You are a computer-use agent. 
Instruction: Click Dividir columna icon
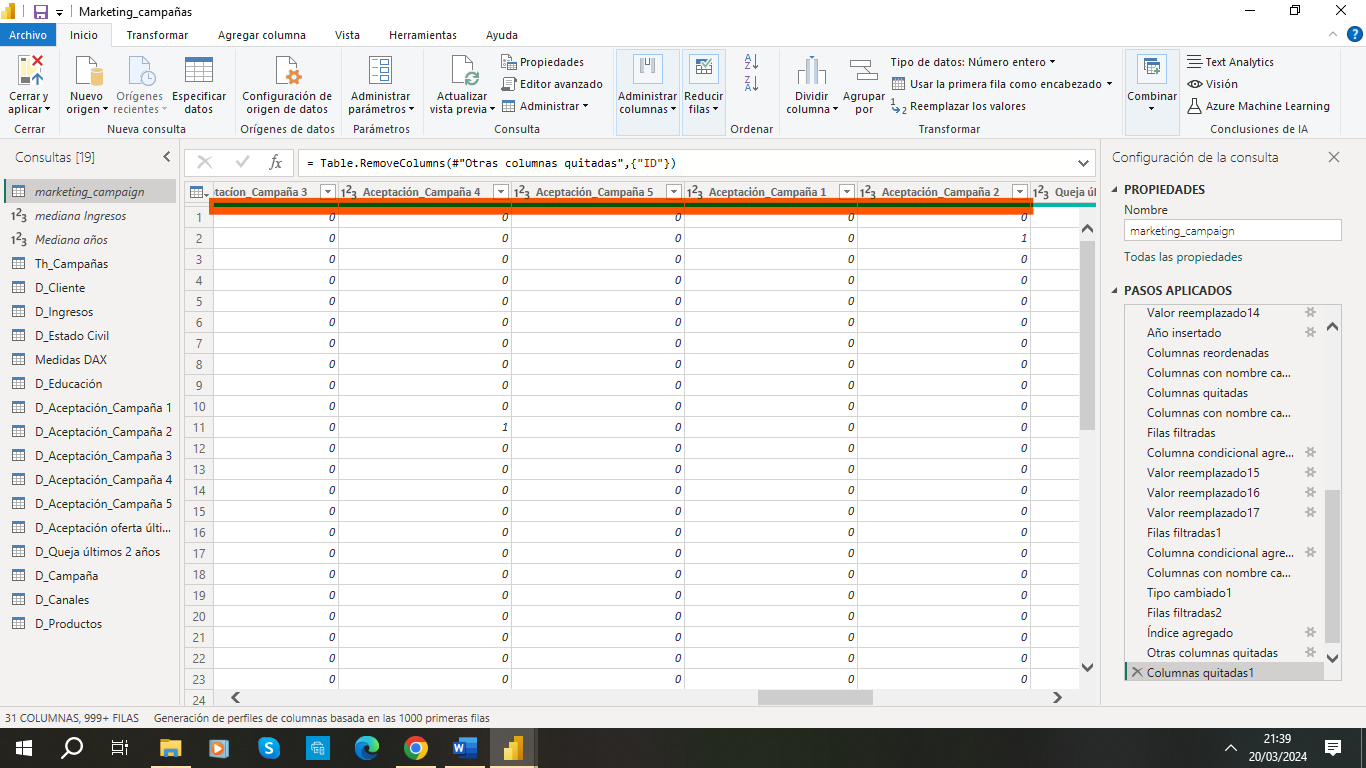pyautogui.click(x=812, y=72)
